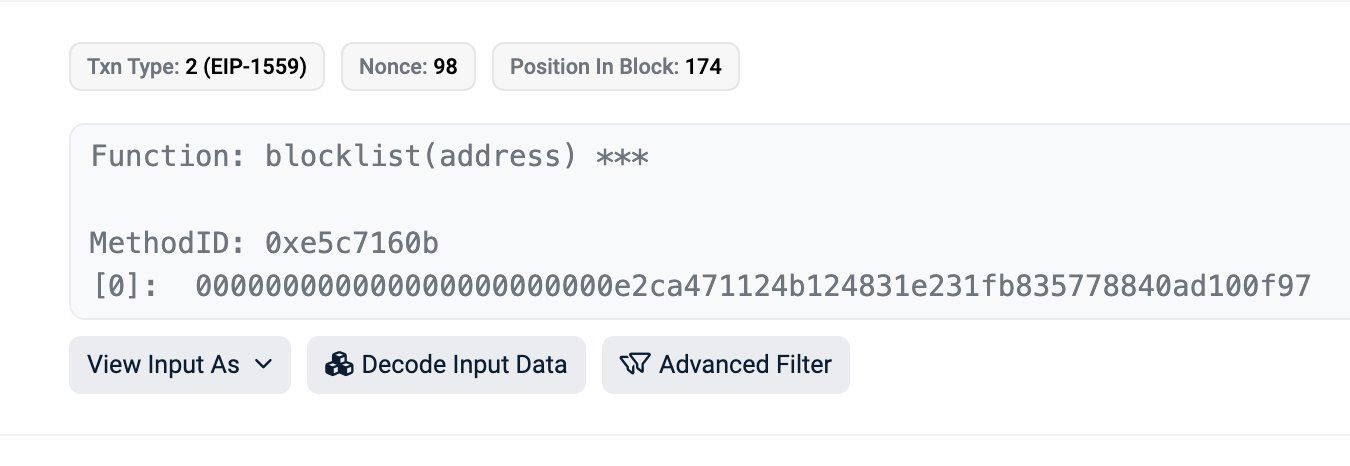Expand the chevron arrow on View Input As
Viewport: 1350px width, 466px height.
click(264, 365)
